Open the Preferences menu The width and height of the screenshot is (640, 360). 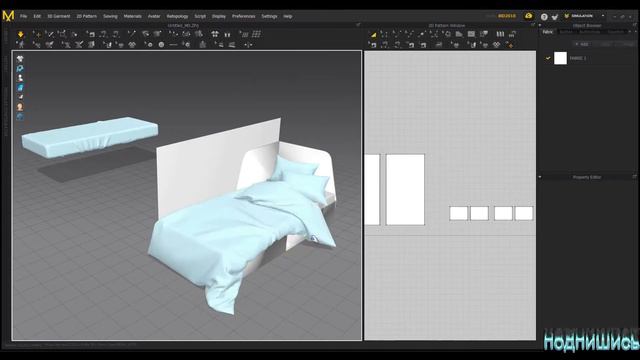pyautogui.click(x=244, y=16)
